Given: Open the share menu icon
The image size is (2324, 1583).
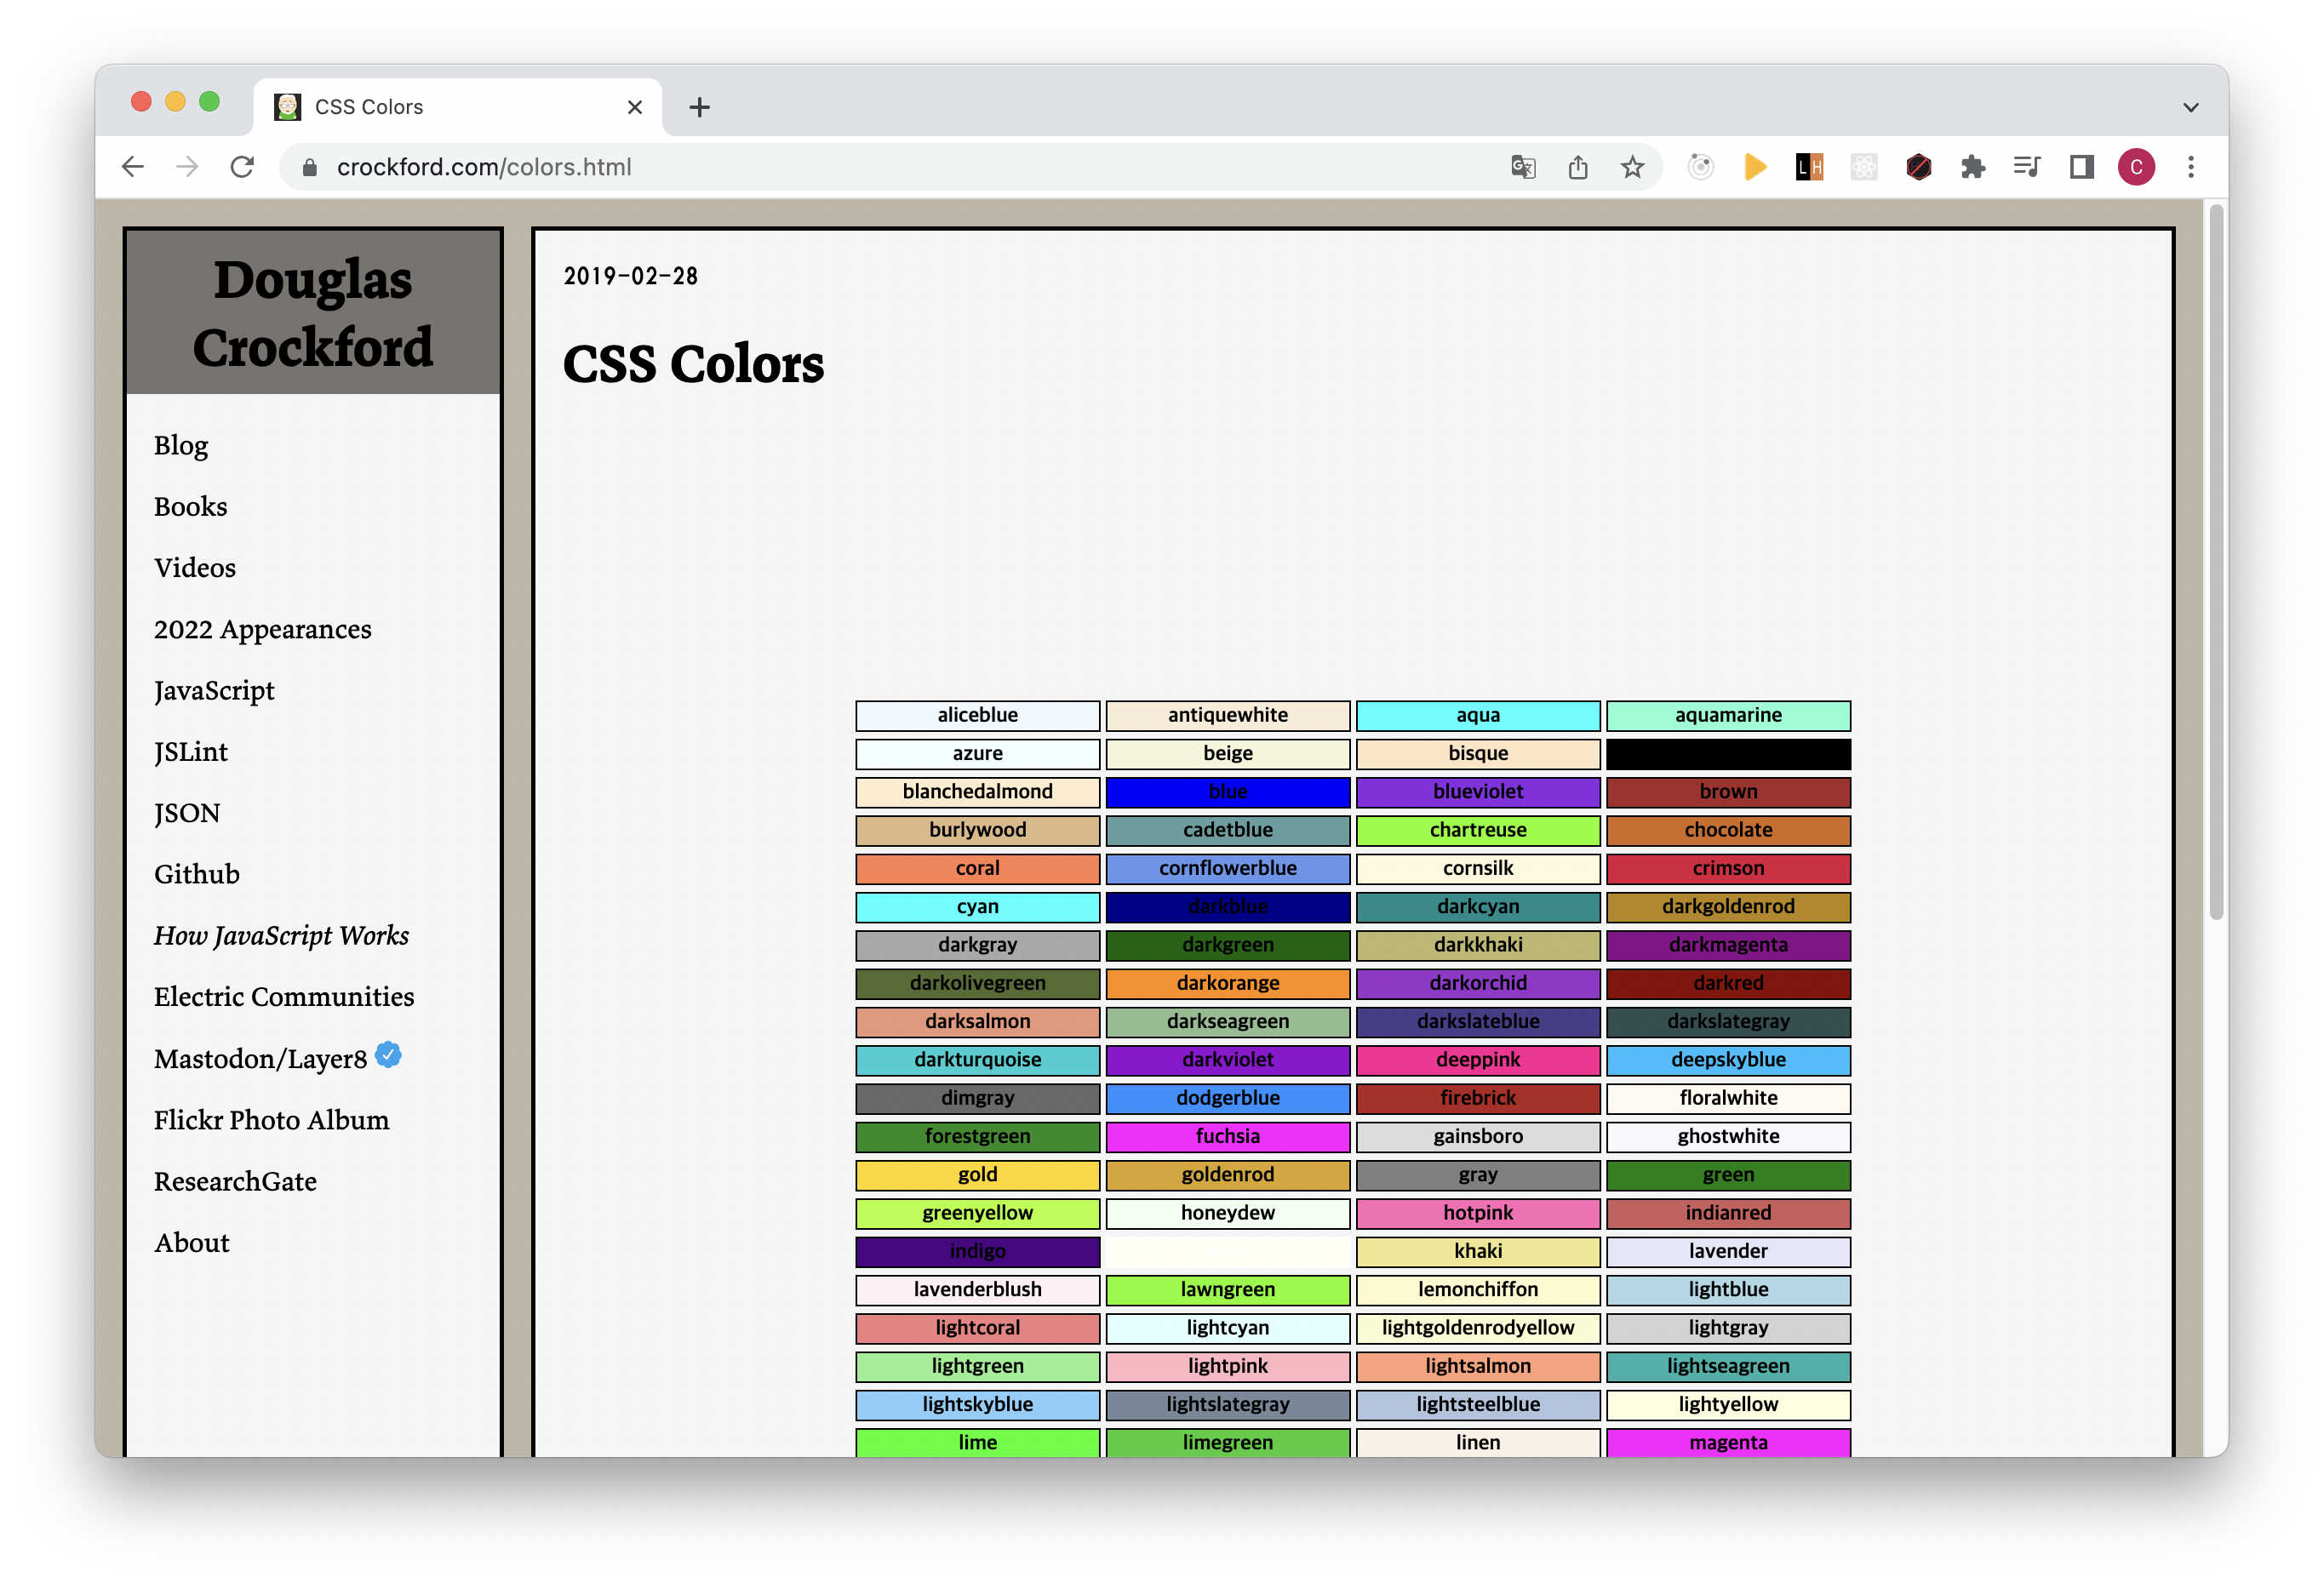Looking at the screenshot, I should pos(1578,167).
